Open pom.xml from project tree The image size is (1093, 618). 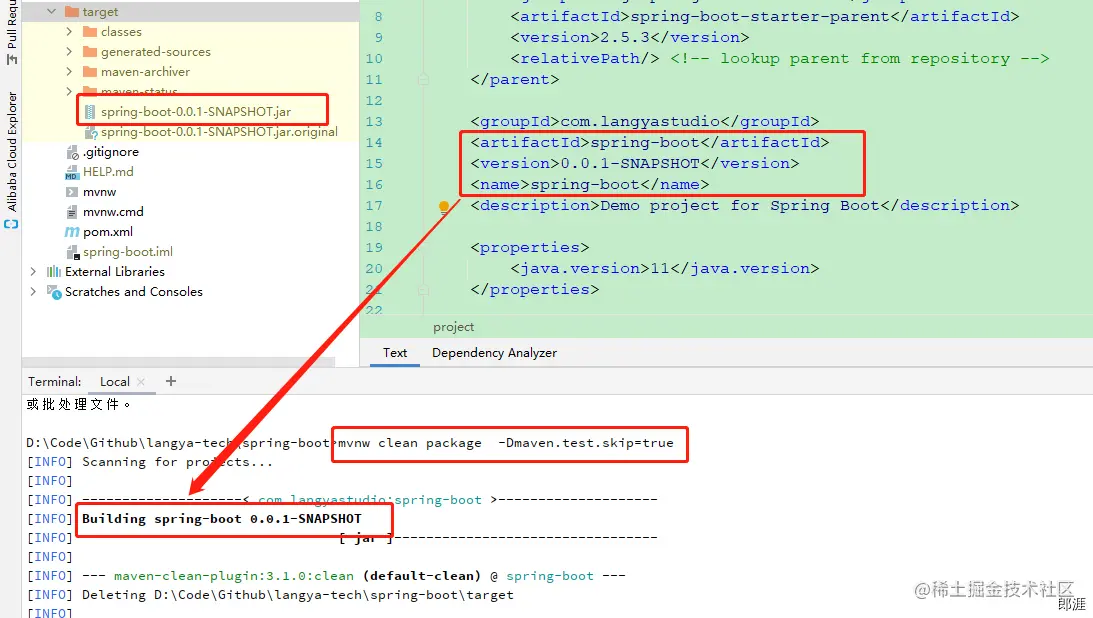108,232
